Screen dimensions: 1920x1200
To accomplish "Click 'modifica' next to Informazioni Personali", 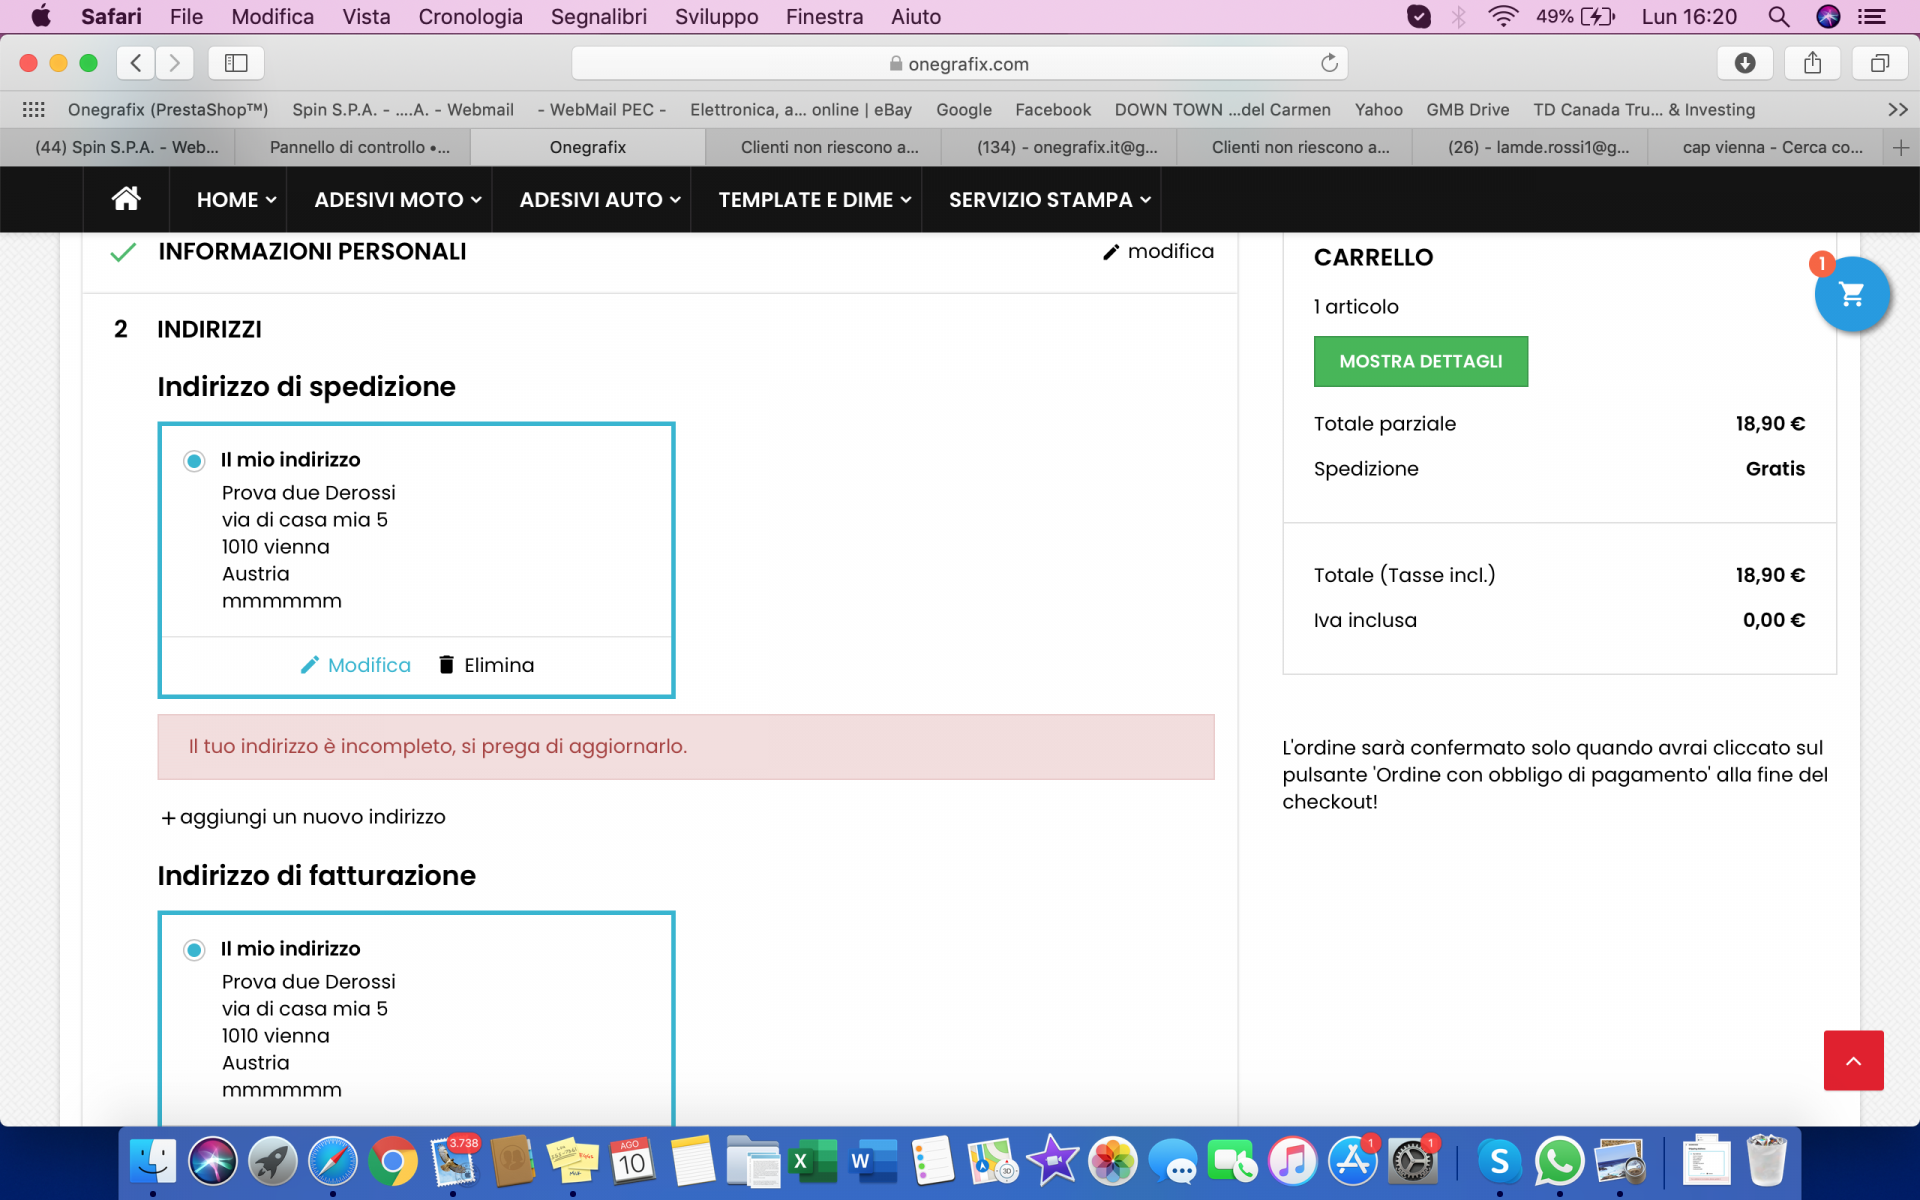I will (x=1158, y=252).
